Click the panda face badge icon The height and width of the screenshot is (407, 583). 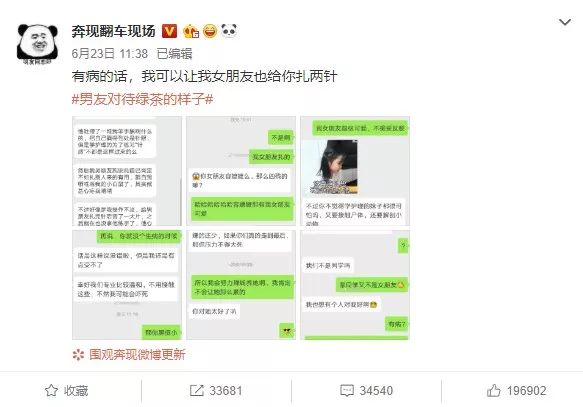click(229, 31)
